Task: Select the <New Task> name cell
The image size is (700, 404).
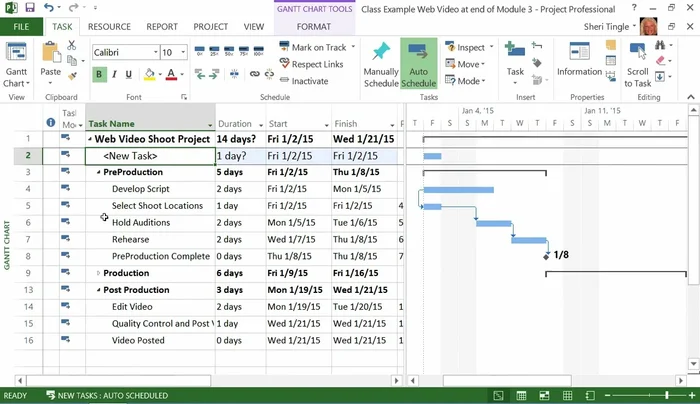Action: (x=150, y=156)
